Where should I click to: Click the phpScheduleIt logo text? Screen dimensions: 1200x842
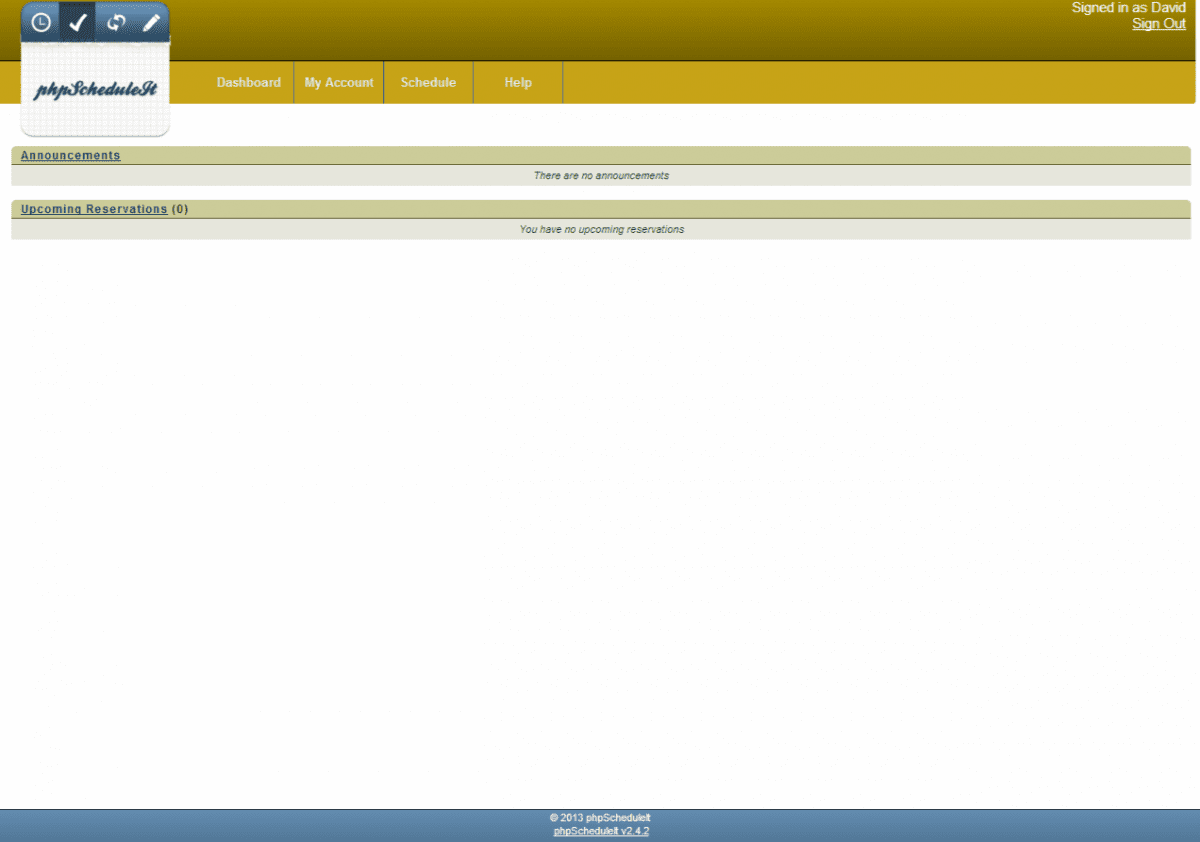point(95,90)
